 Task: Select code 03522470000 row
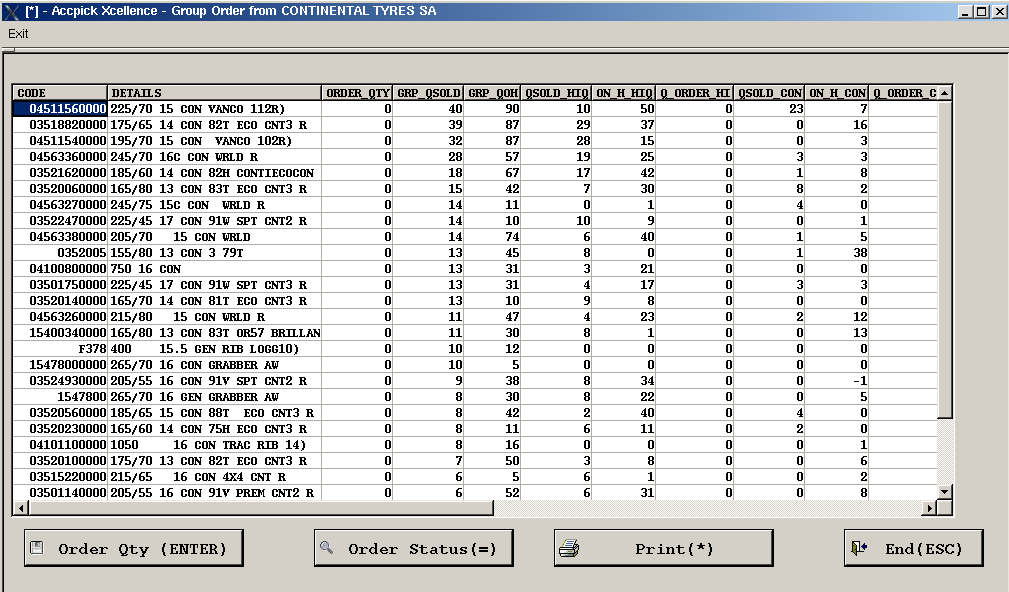[x=475, y=221]
